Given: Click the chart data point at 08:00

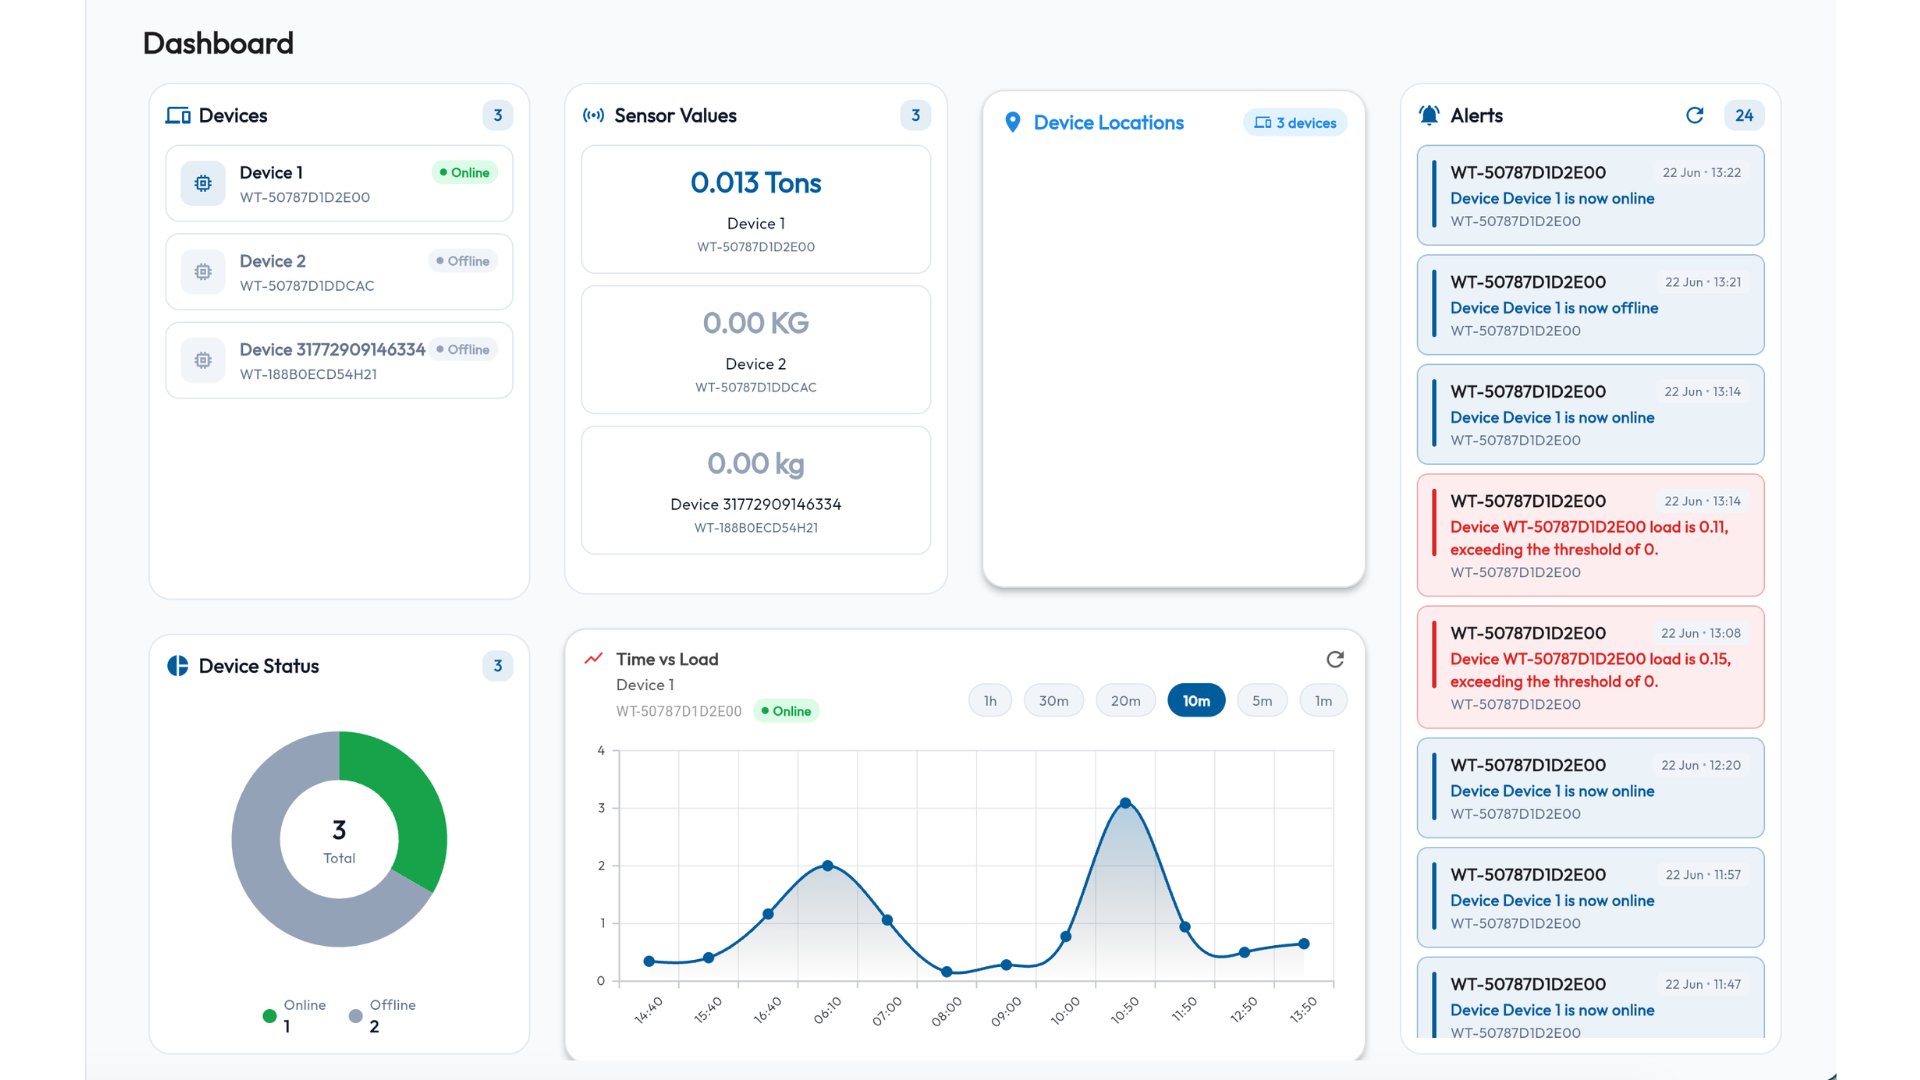Looking at the screenshot, I should (947, 972).
